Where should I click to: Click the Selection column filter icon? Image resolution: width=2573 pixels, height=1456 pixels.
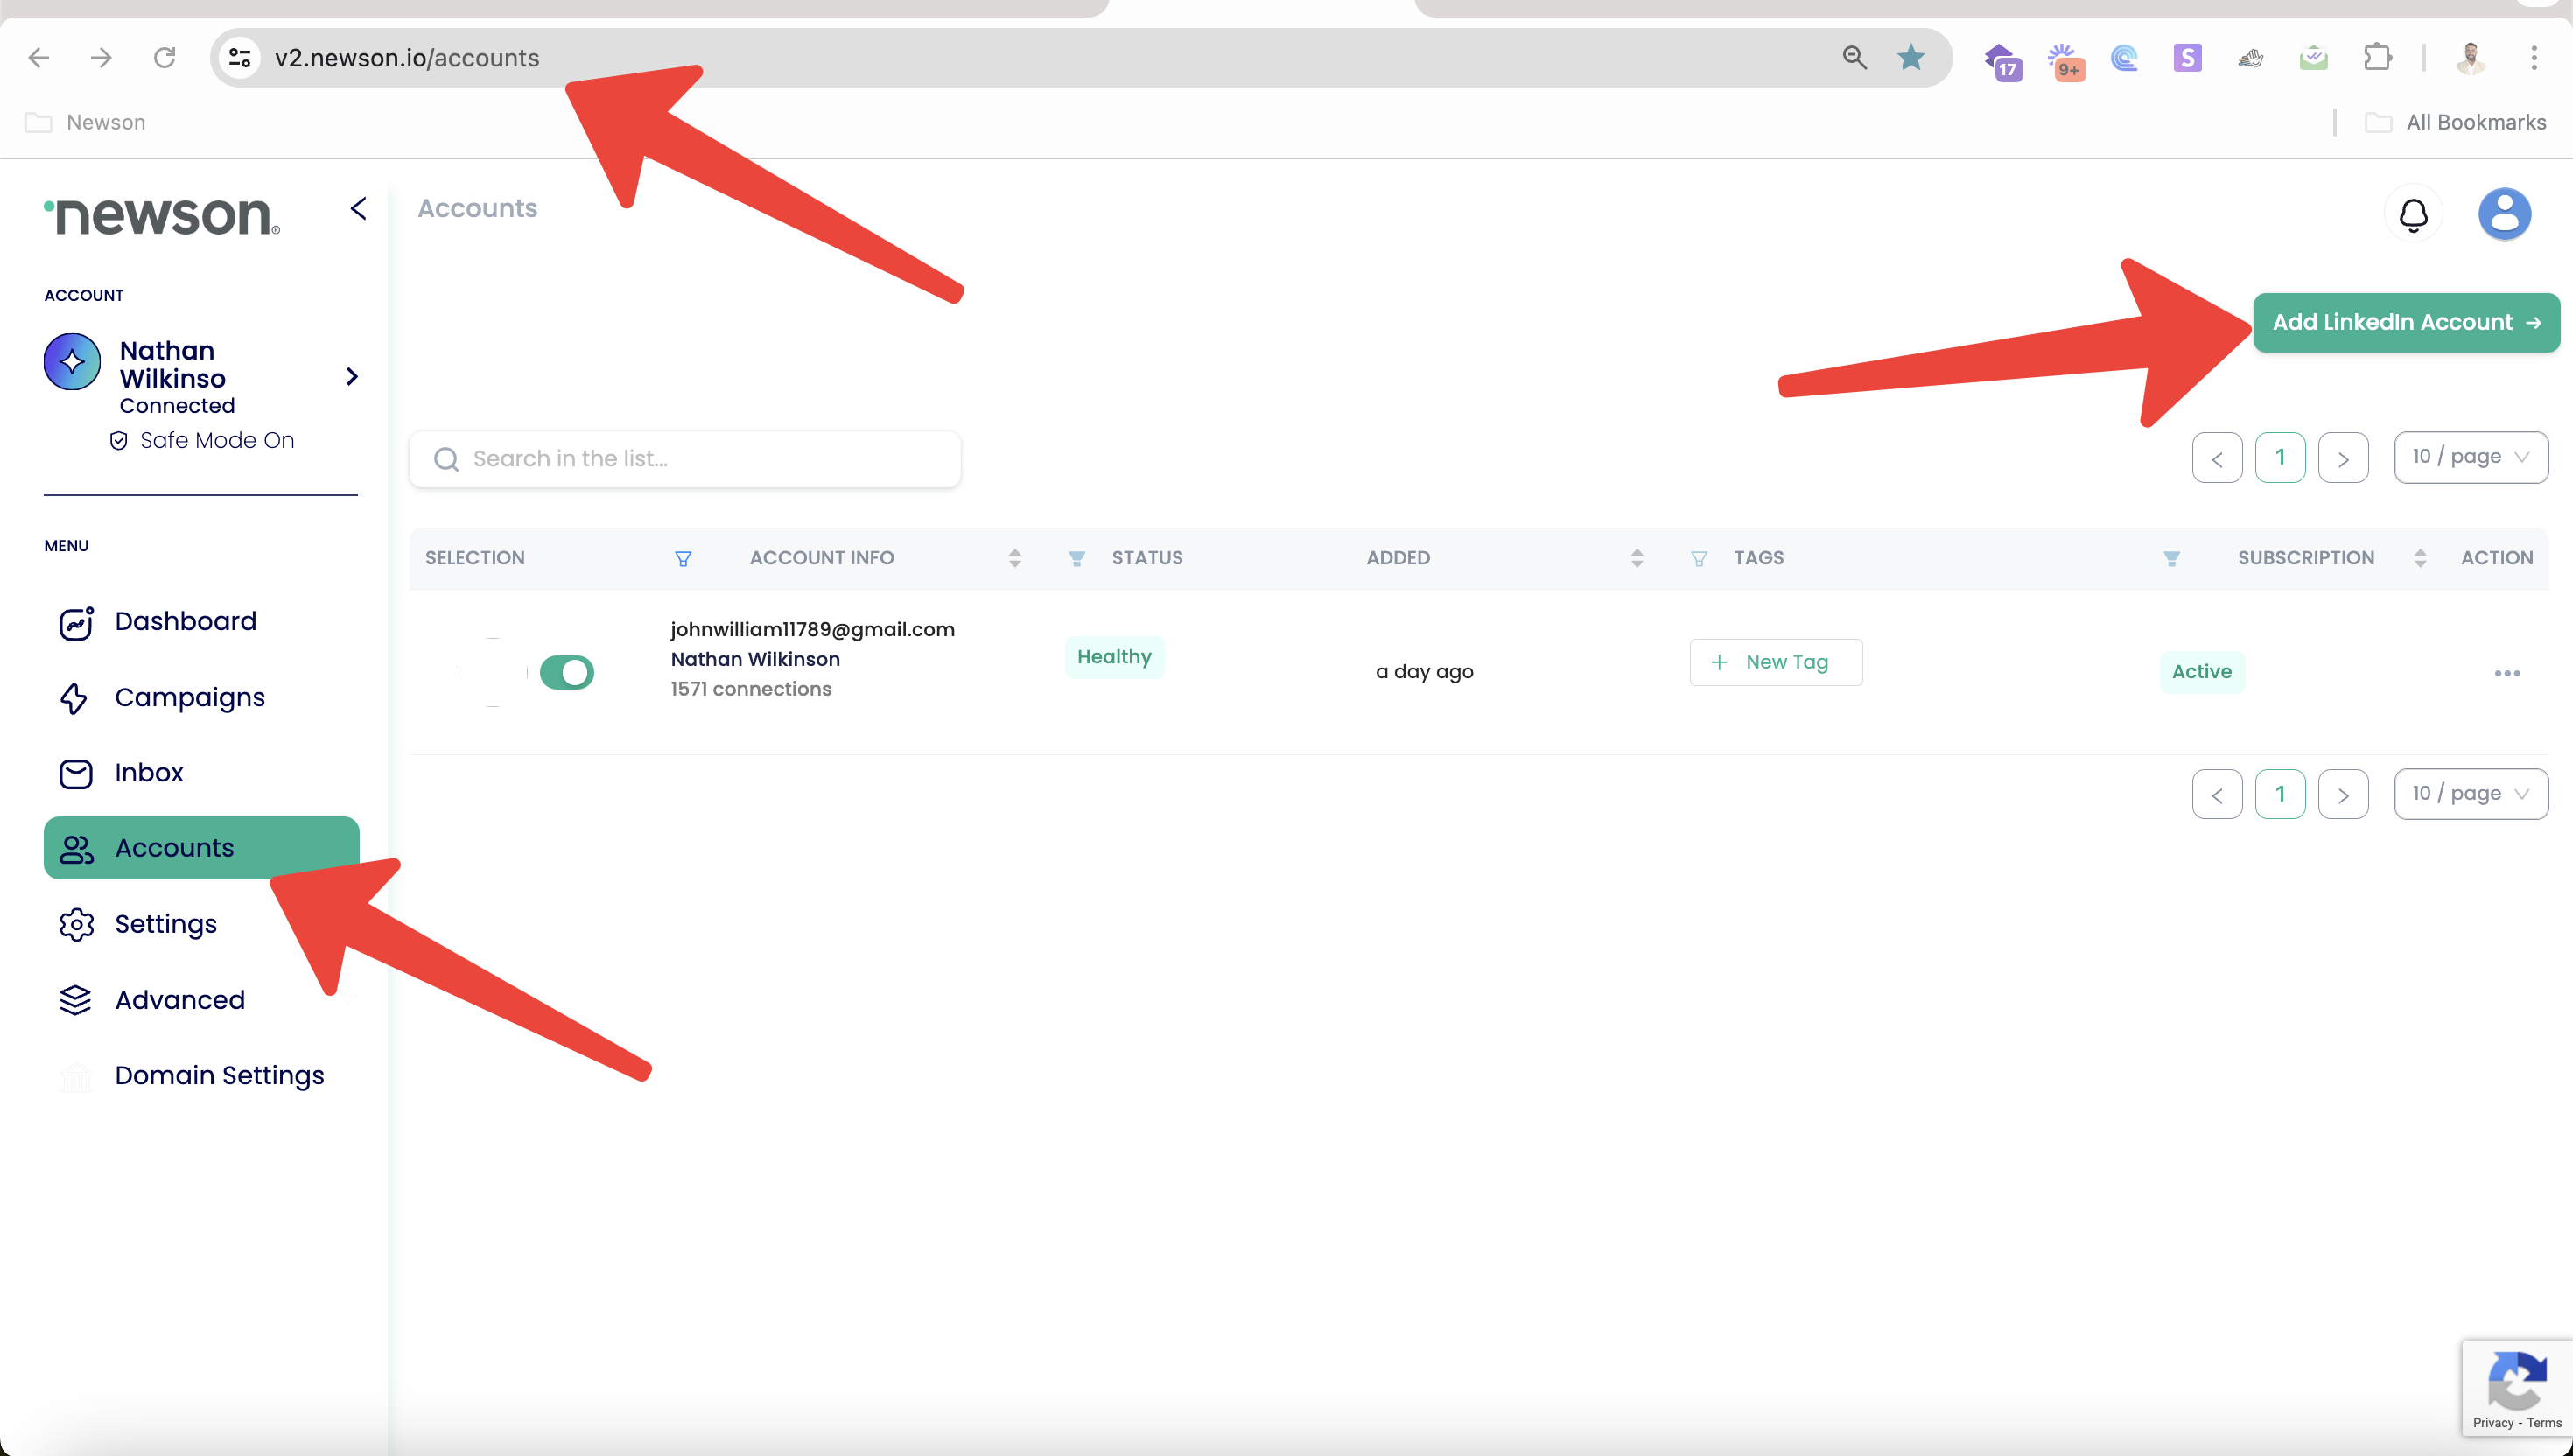[x=683, y=559]
